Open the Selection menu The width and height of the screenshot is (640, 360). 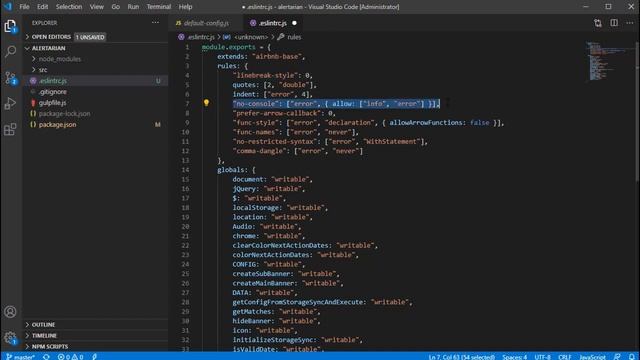pyautogui.click(x=69, y=7)
